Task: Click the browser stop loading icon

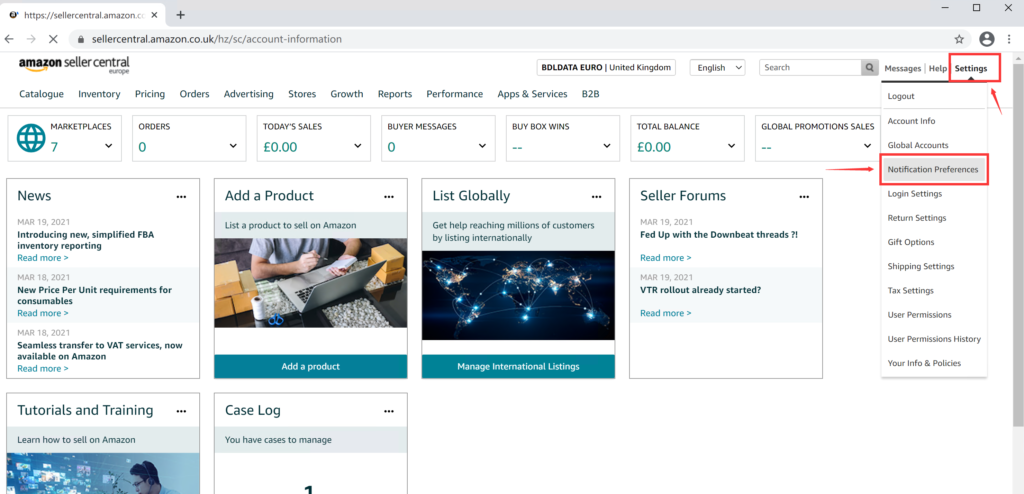Action: click(x=53, y=39)
